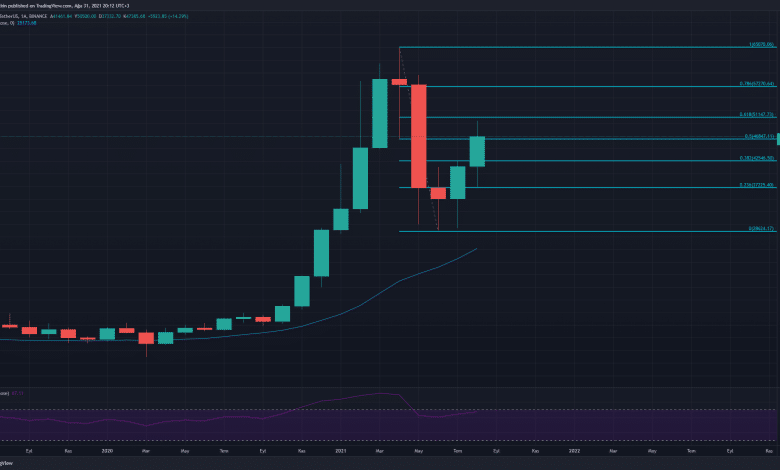Click the TetherUS BINANCE symbol legend
The width and height of the screenshot is (780, 470).
click(20, 15)
